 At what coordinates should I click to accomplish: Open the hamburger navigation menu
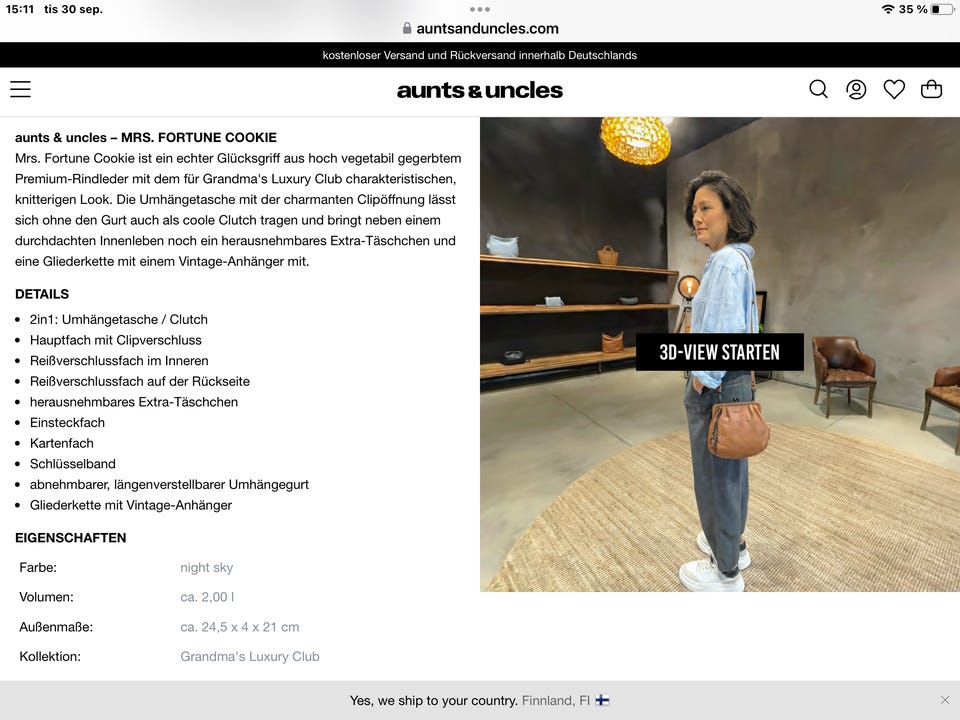click(20, 89)
